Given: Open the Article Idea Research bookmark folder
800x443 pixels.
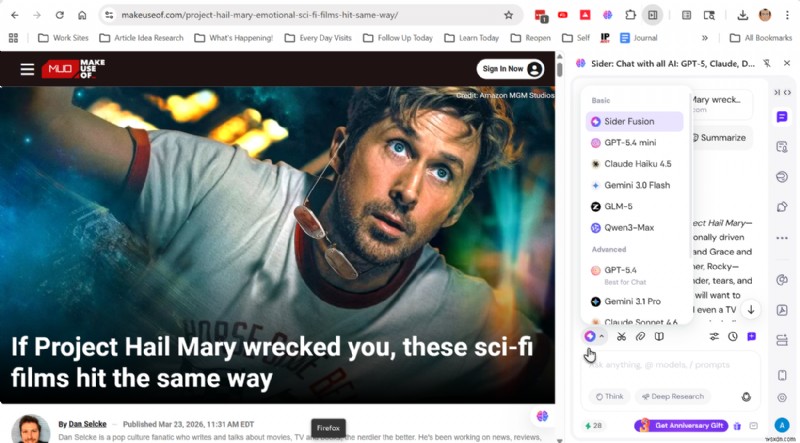Looking at the screenshot, I should 141,38.
